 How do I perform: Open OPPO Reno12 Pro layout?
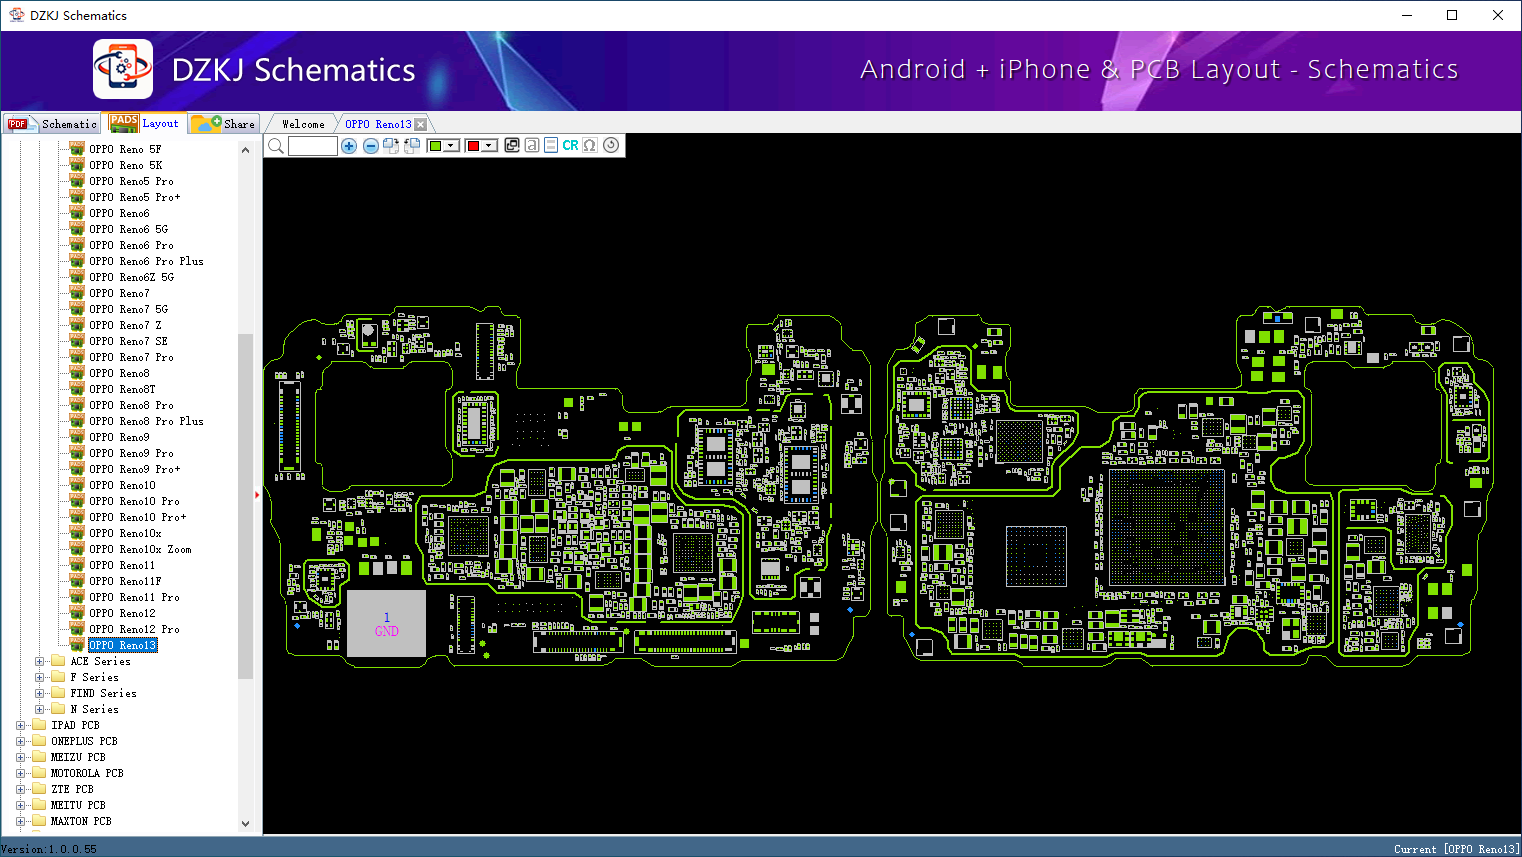[x=134, y=629]
